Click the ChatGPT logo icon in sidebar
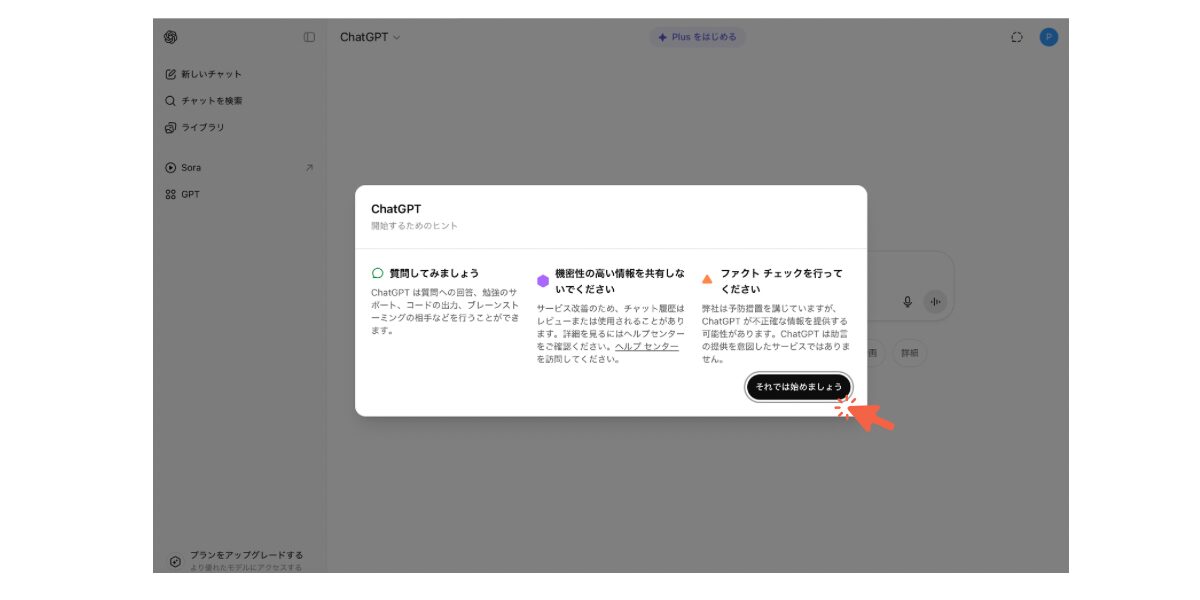Screen dimensions: 1200x600 (x=171, y=37)
